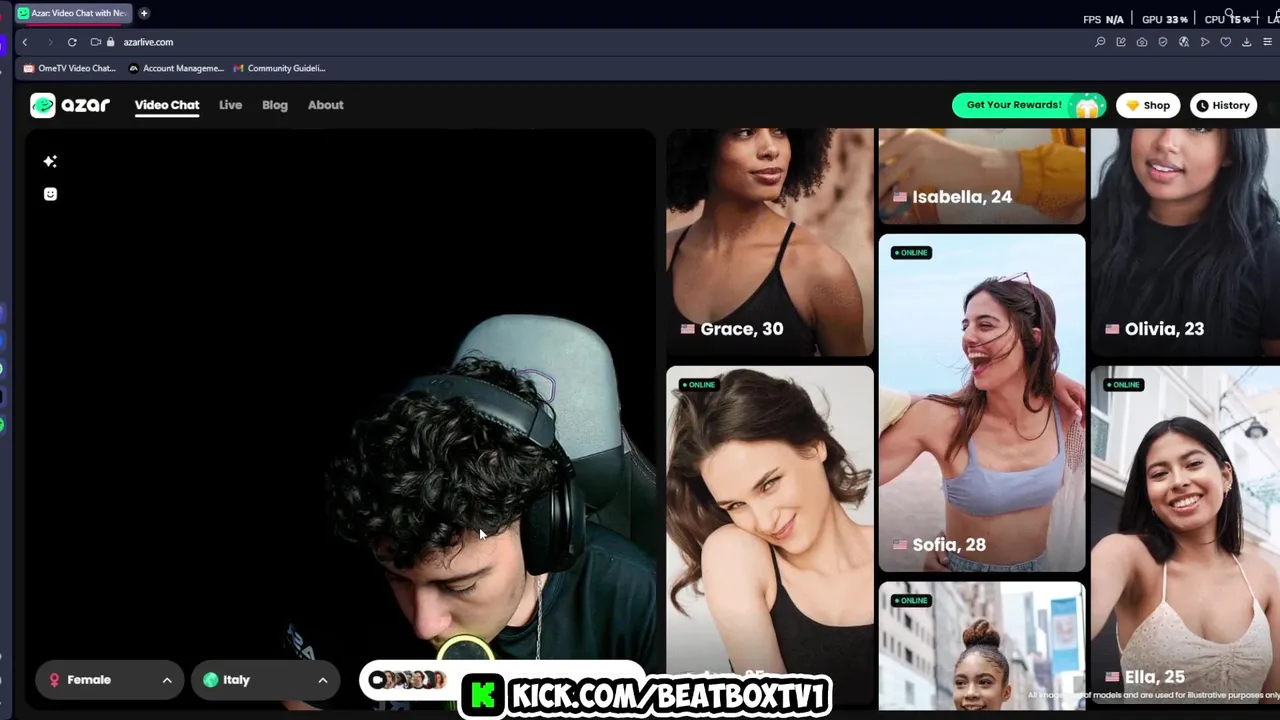Click the CPU 15% overlay readout
Screen dimensions: 1280x720
coord(1228,19)
